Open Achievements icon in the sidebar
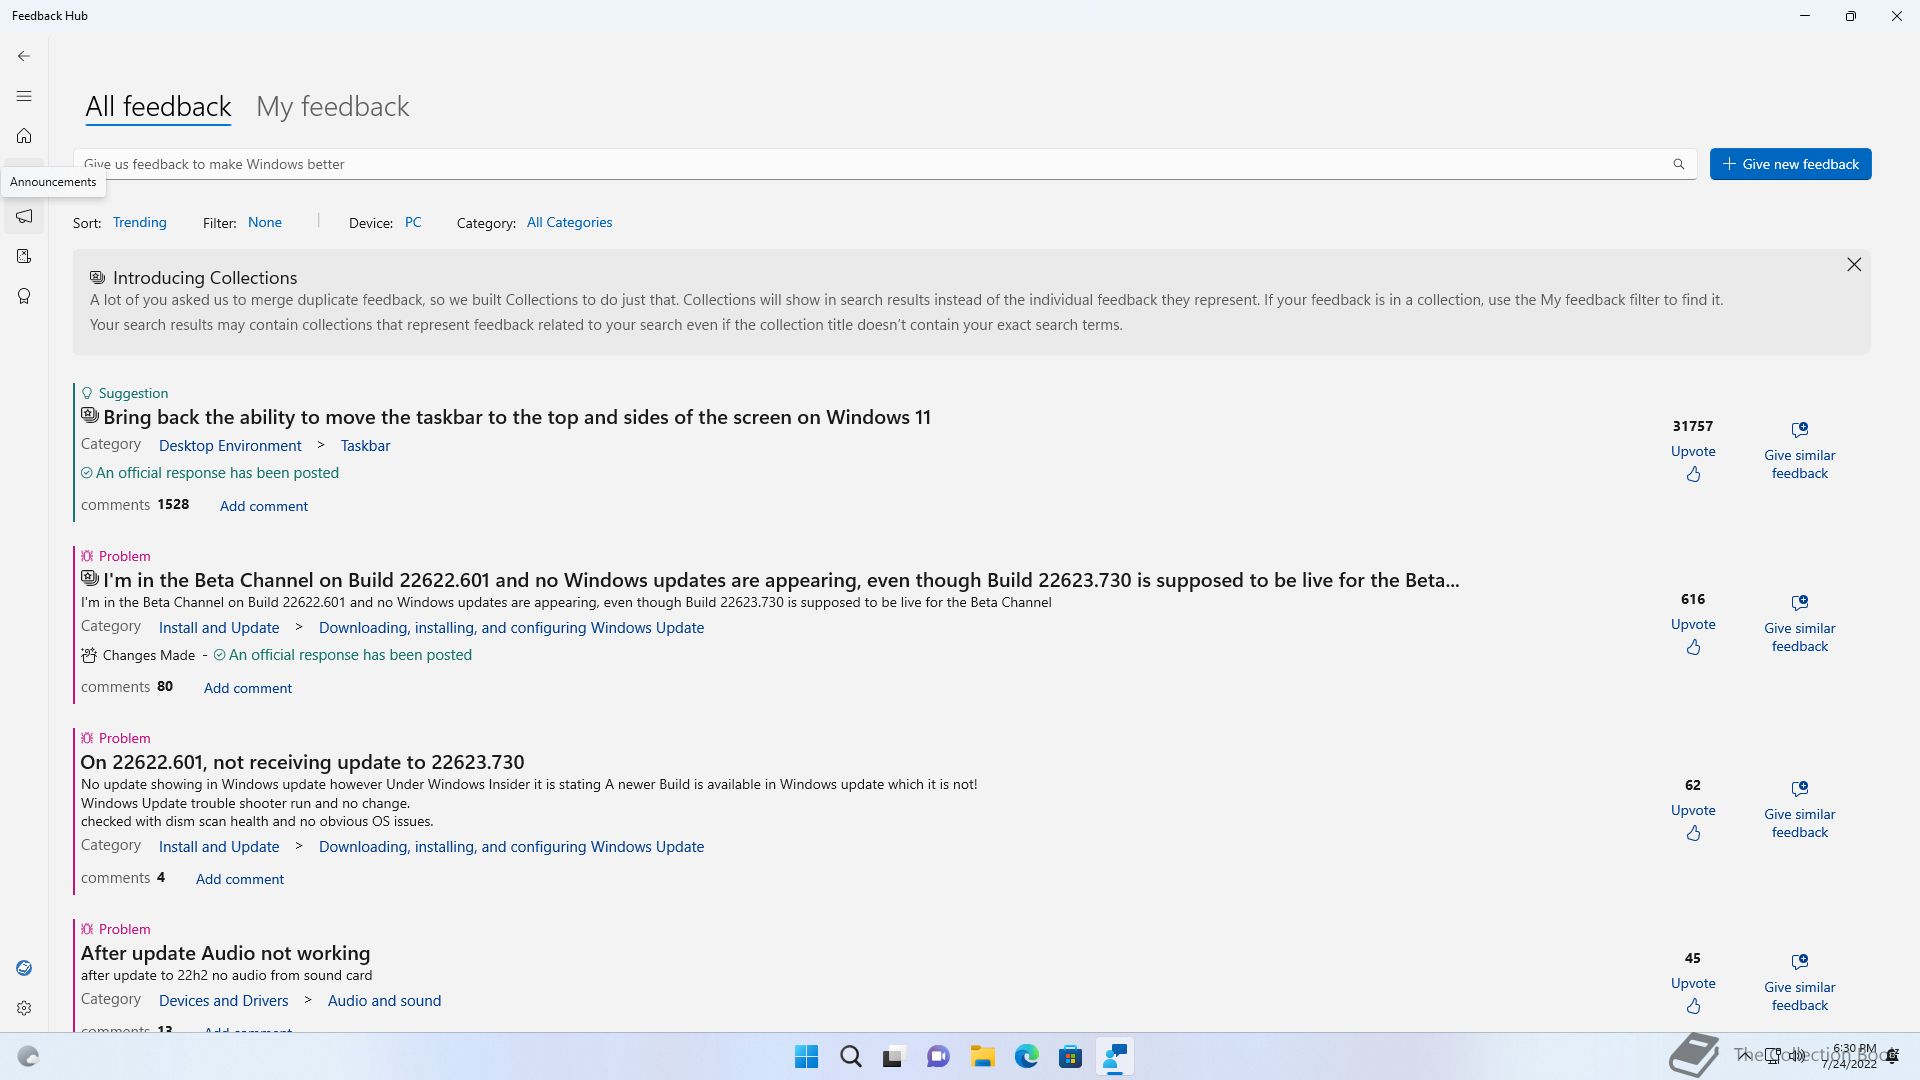 [x=24, y=296]
